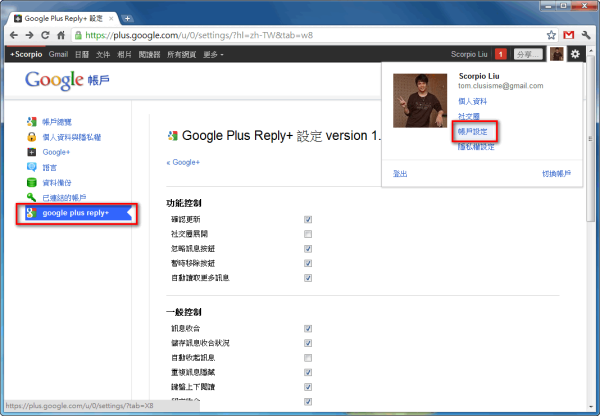Open the Chrome wrench menu

[586, 35]
